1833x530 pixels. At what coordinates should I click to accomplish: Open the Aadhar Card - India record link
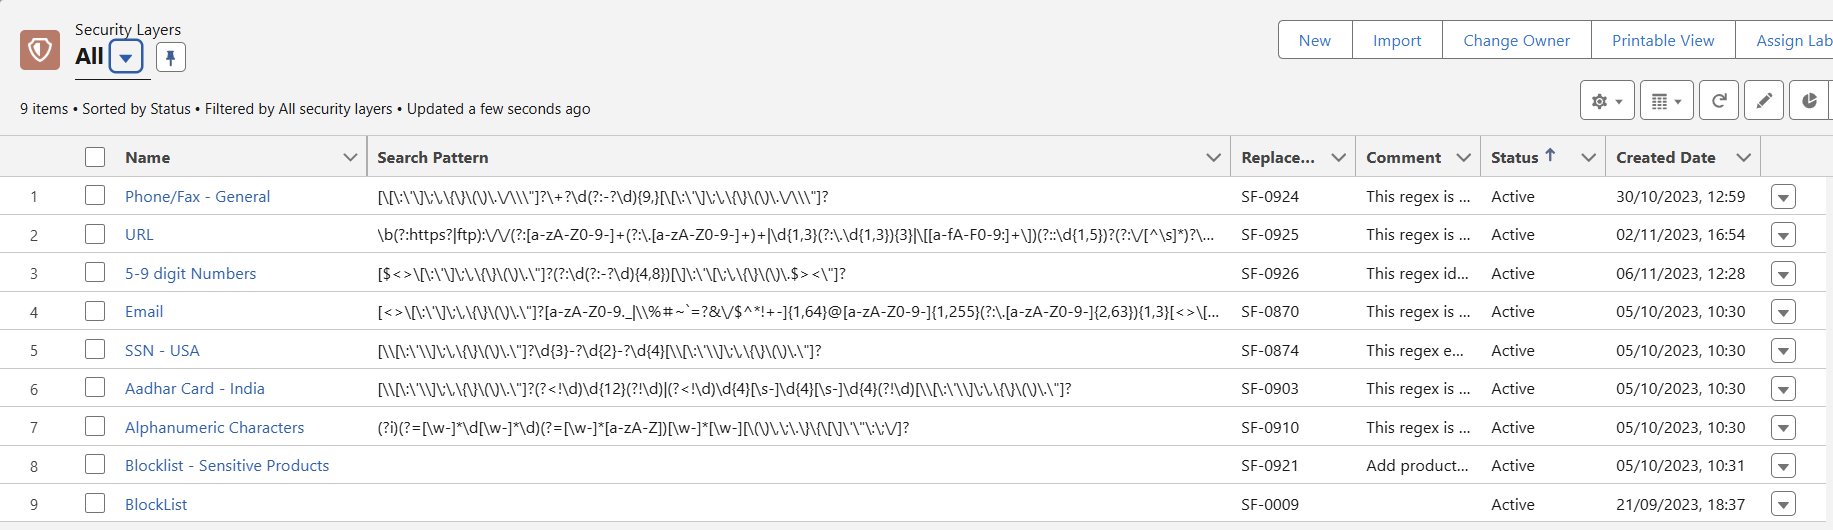tap(195, 389)
